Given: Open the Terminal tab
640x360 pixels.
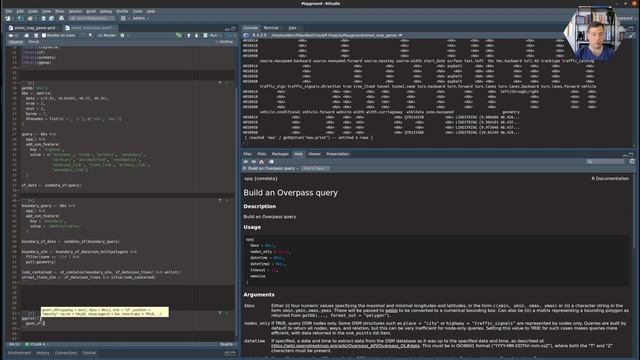Looking at the screenshot, I should [x=271, y=28].
